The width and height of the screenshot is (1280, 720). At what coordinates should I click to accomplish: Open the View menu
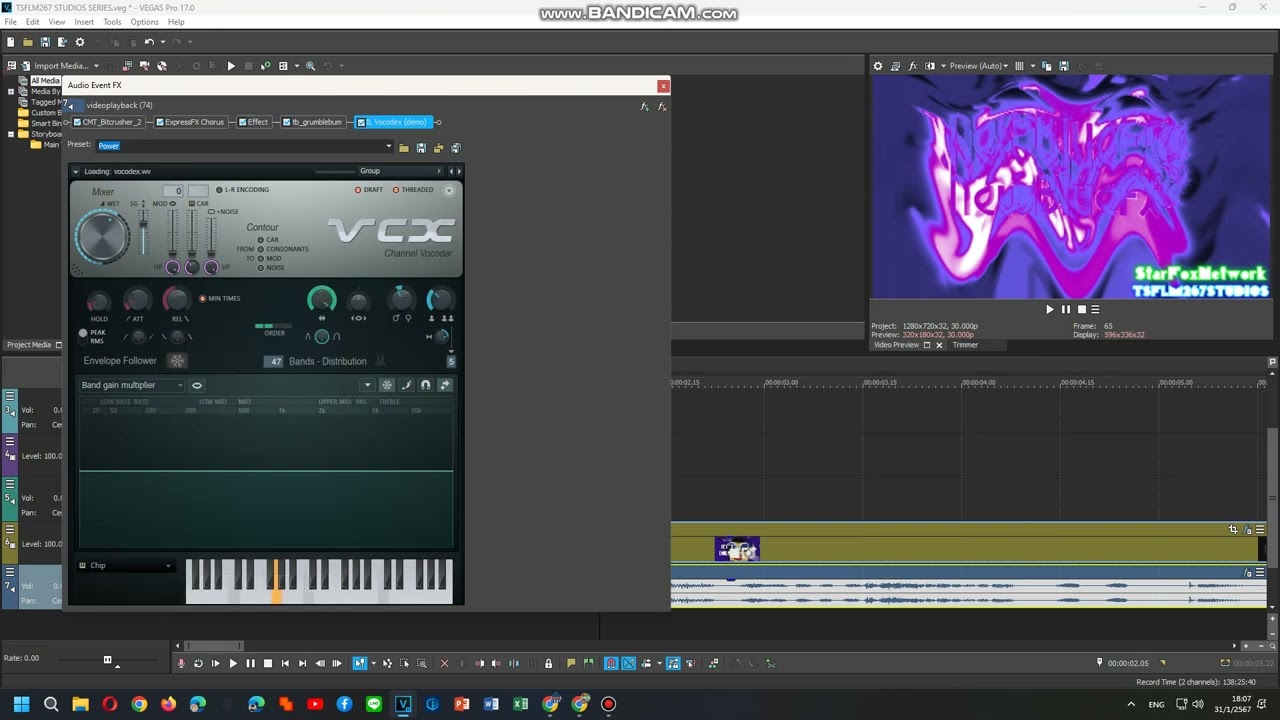point(57,22)
